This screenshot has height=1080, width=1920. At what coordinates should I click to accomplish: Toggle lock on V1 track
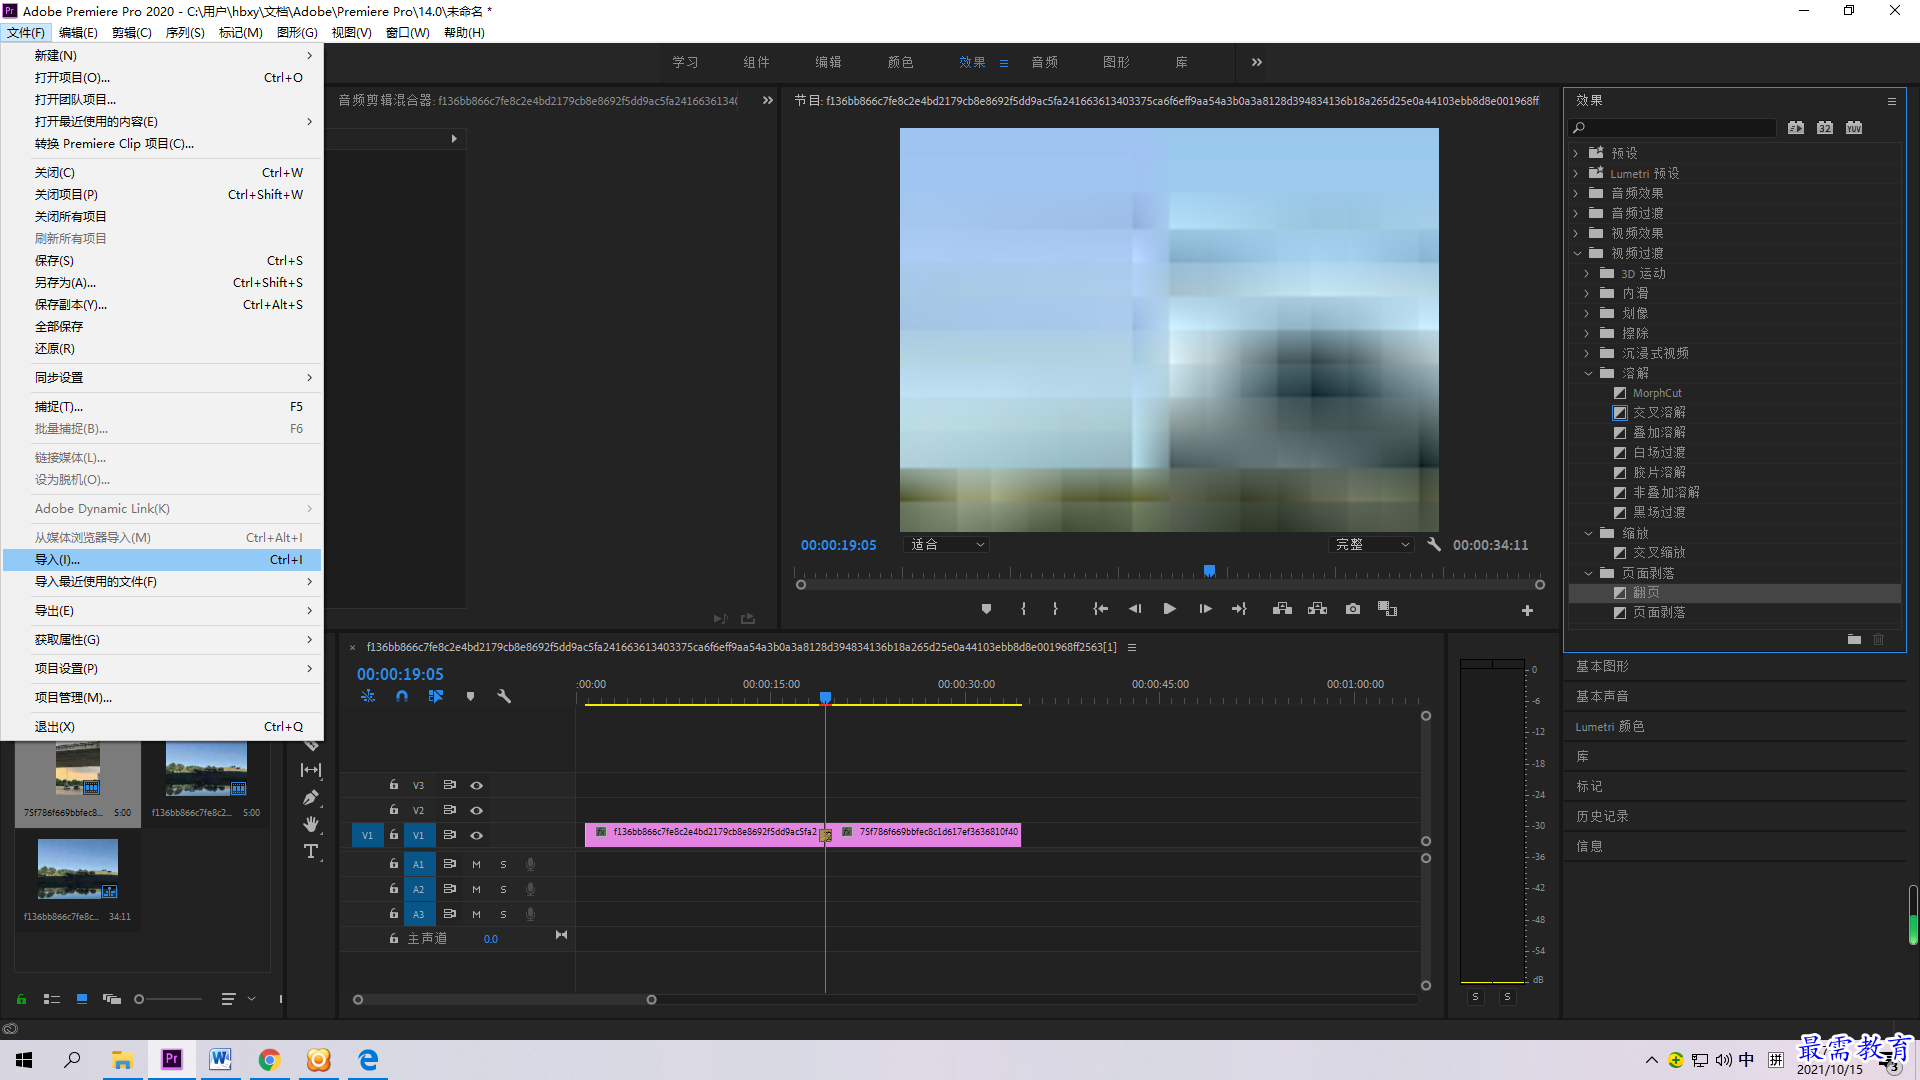pyautogui.click(x=394, y=835)
